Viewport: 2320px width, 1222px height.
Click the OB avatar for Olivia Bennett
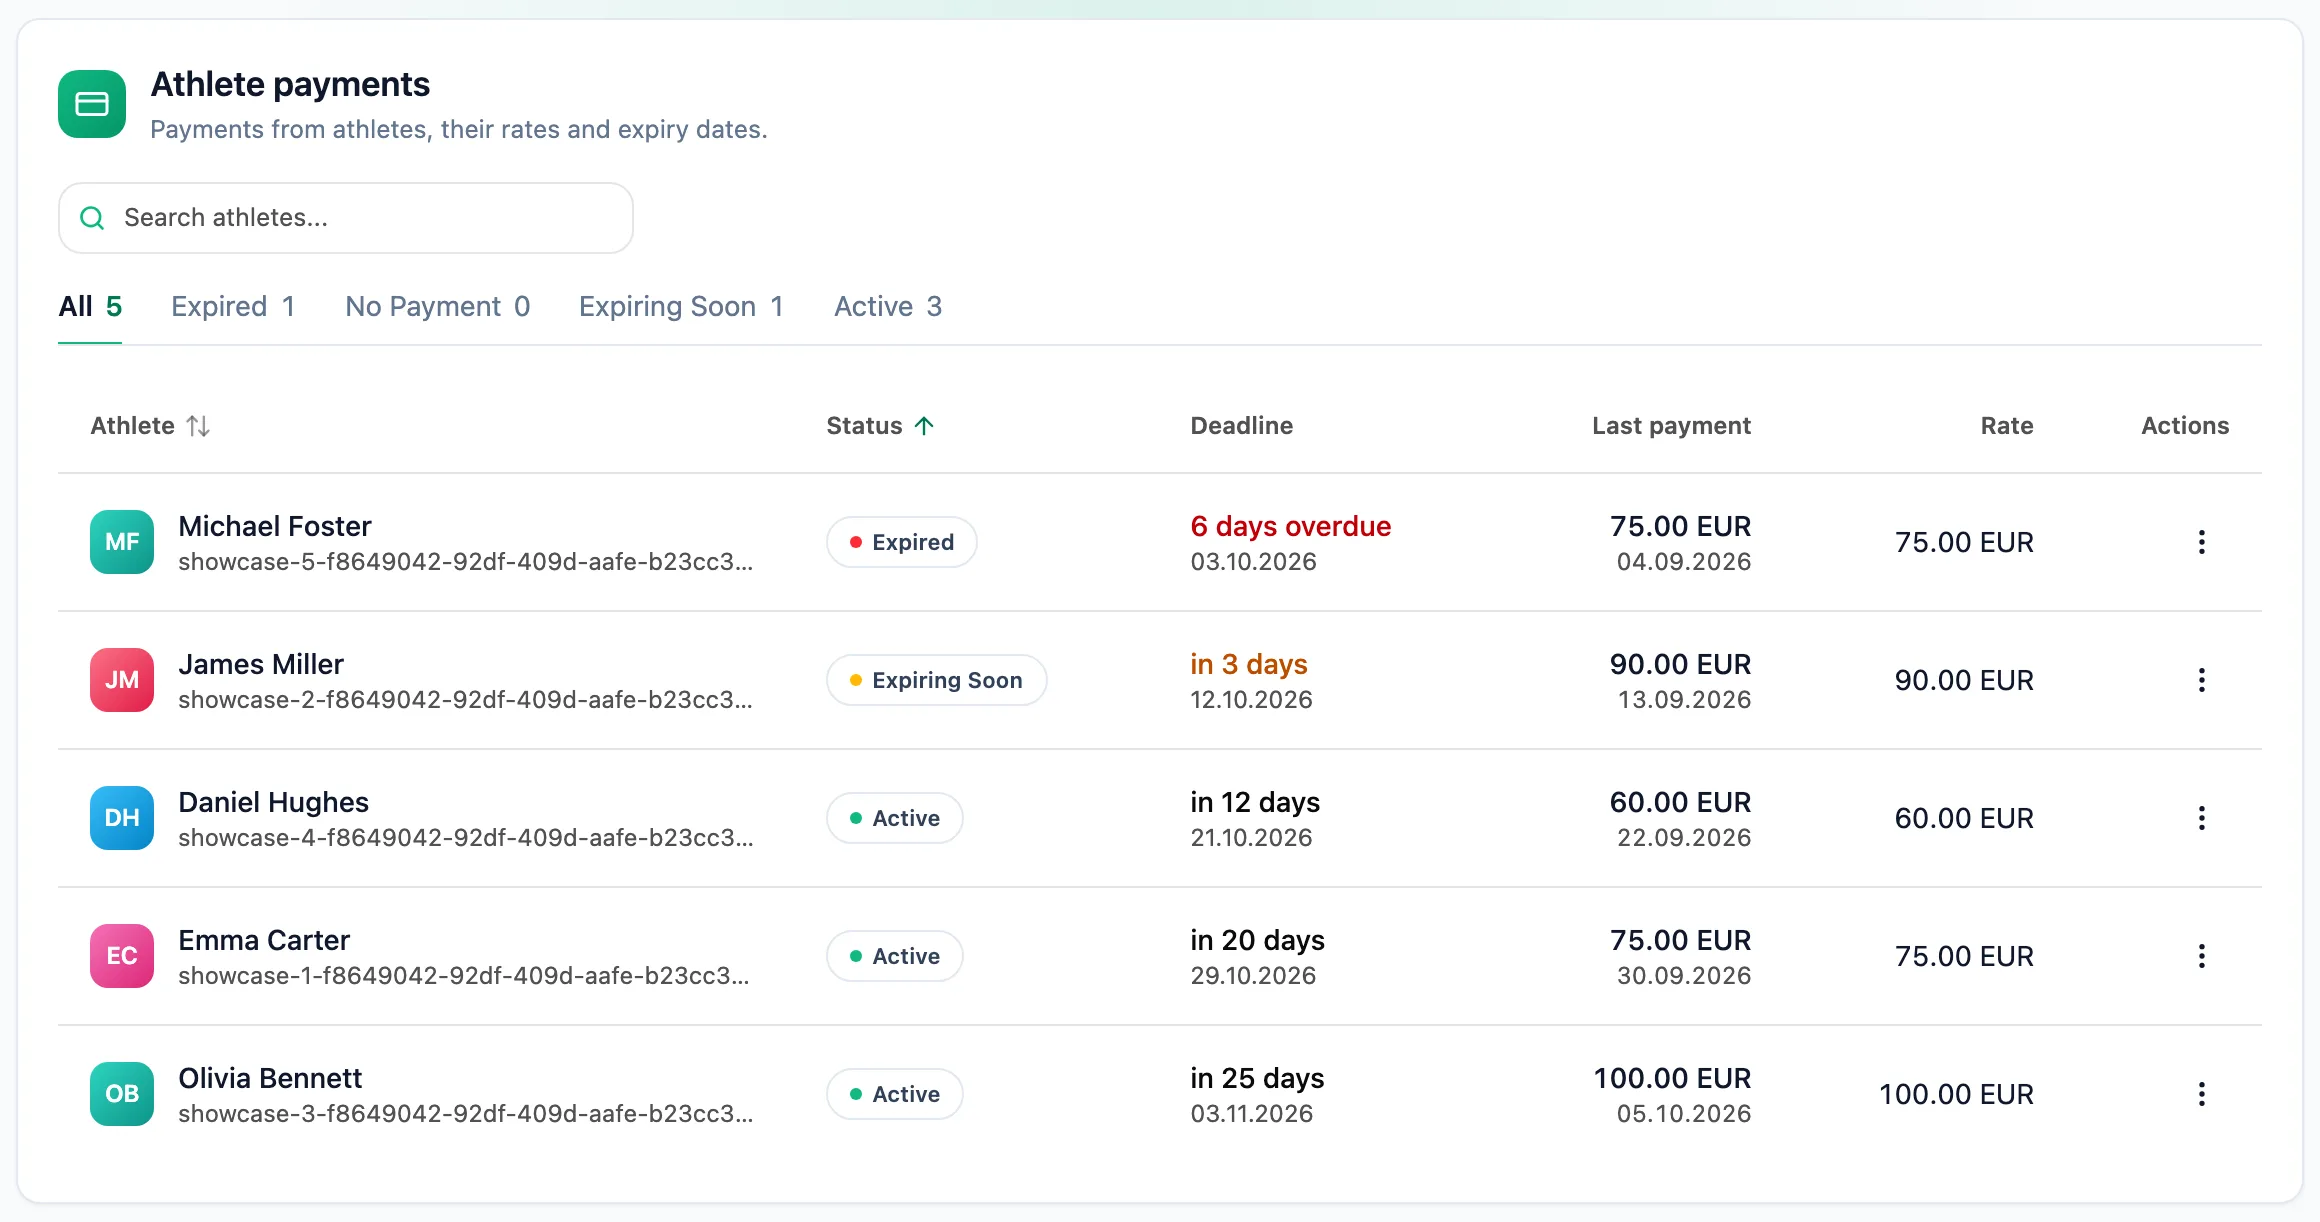tap(122, 1094)
